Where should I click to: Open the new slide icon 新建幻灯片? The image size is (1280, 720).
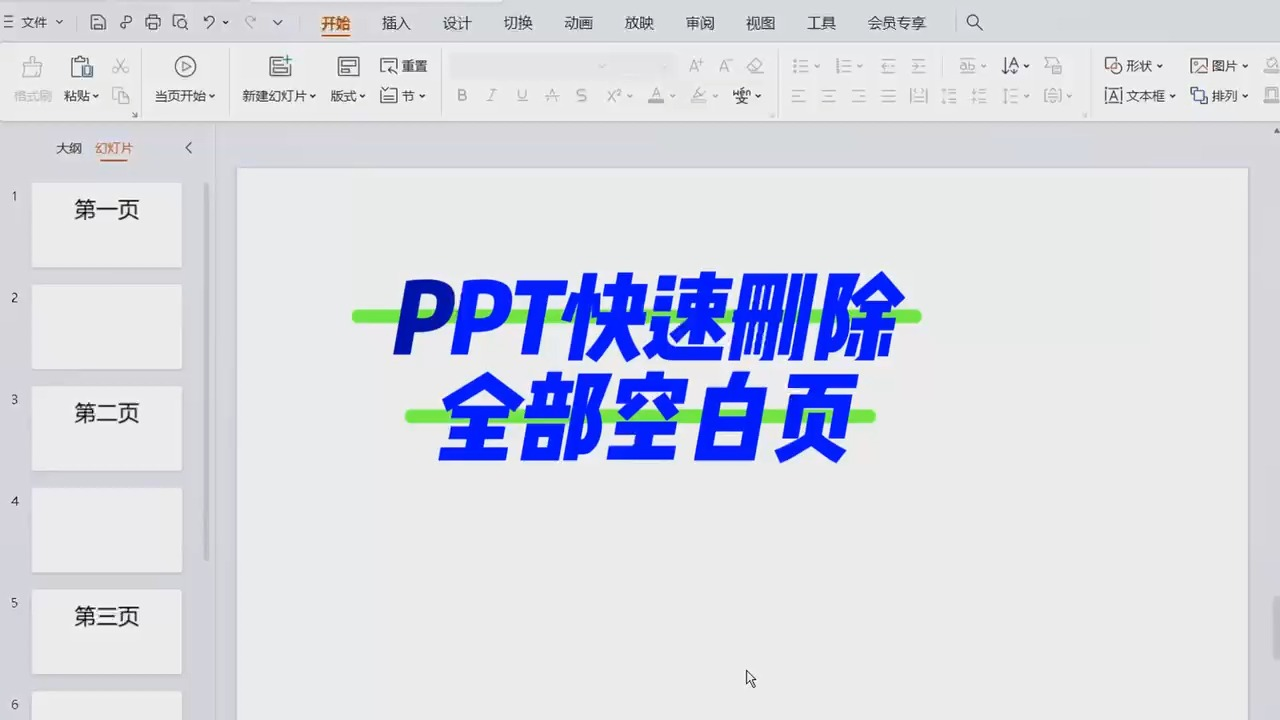coord(280,66)
